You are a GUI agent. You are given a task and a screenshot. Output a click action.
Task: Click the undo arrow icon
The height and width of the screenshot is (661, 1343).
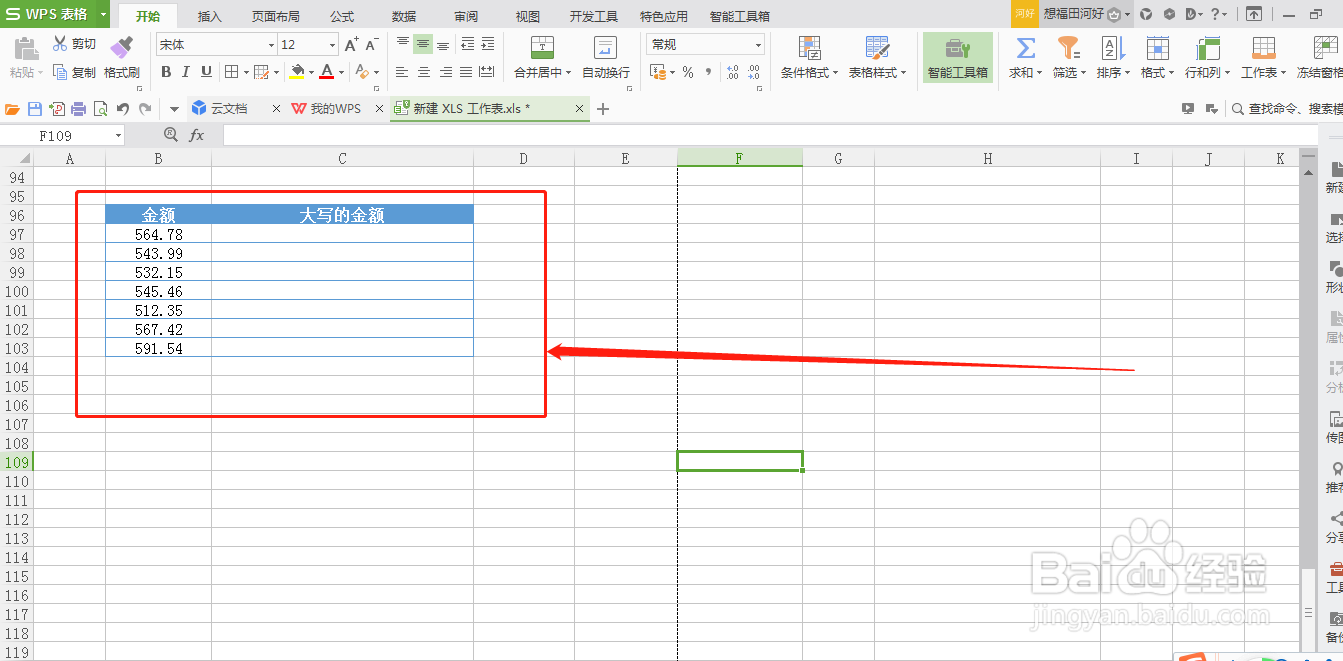[x=123, y=109]
